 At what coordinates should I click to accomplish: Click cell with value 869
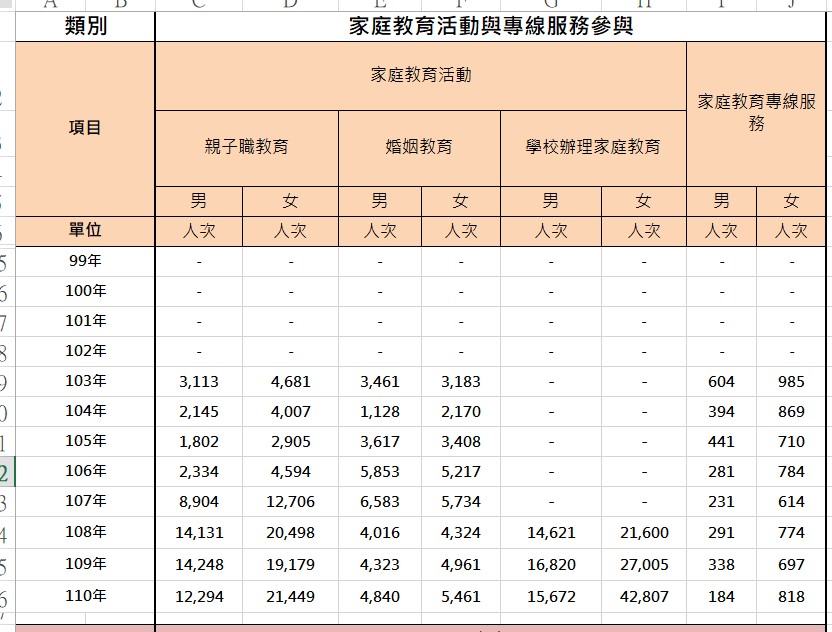791,411
